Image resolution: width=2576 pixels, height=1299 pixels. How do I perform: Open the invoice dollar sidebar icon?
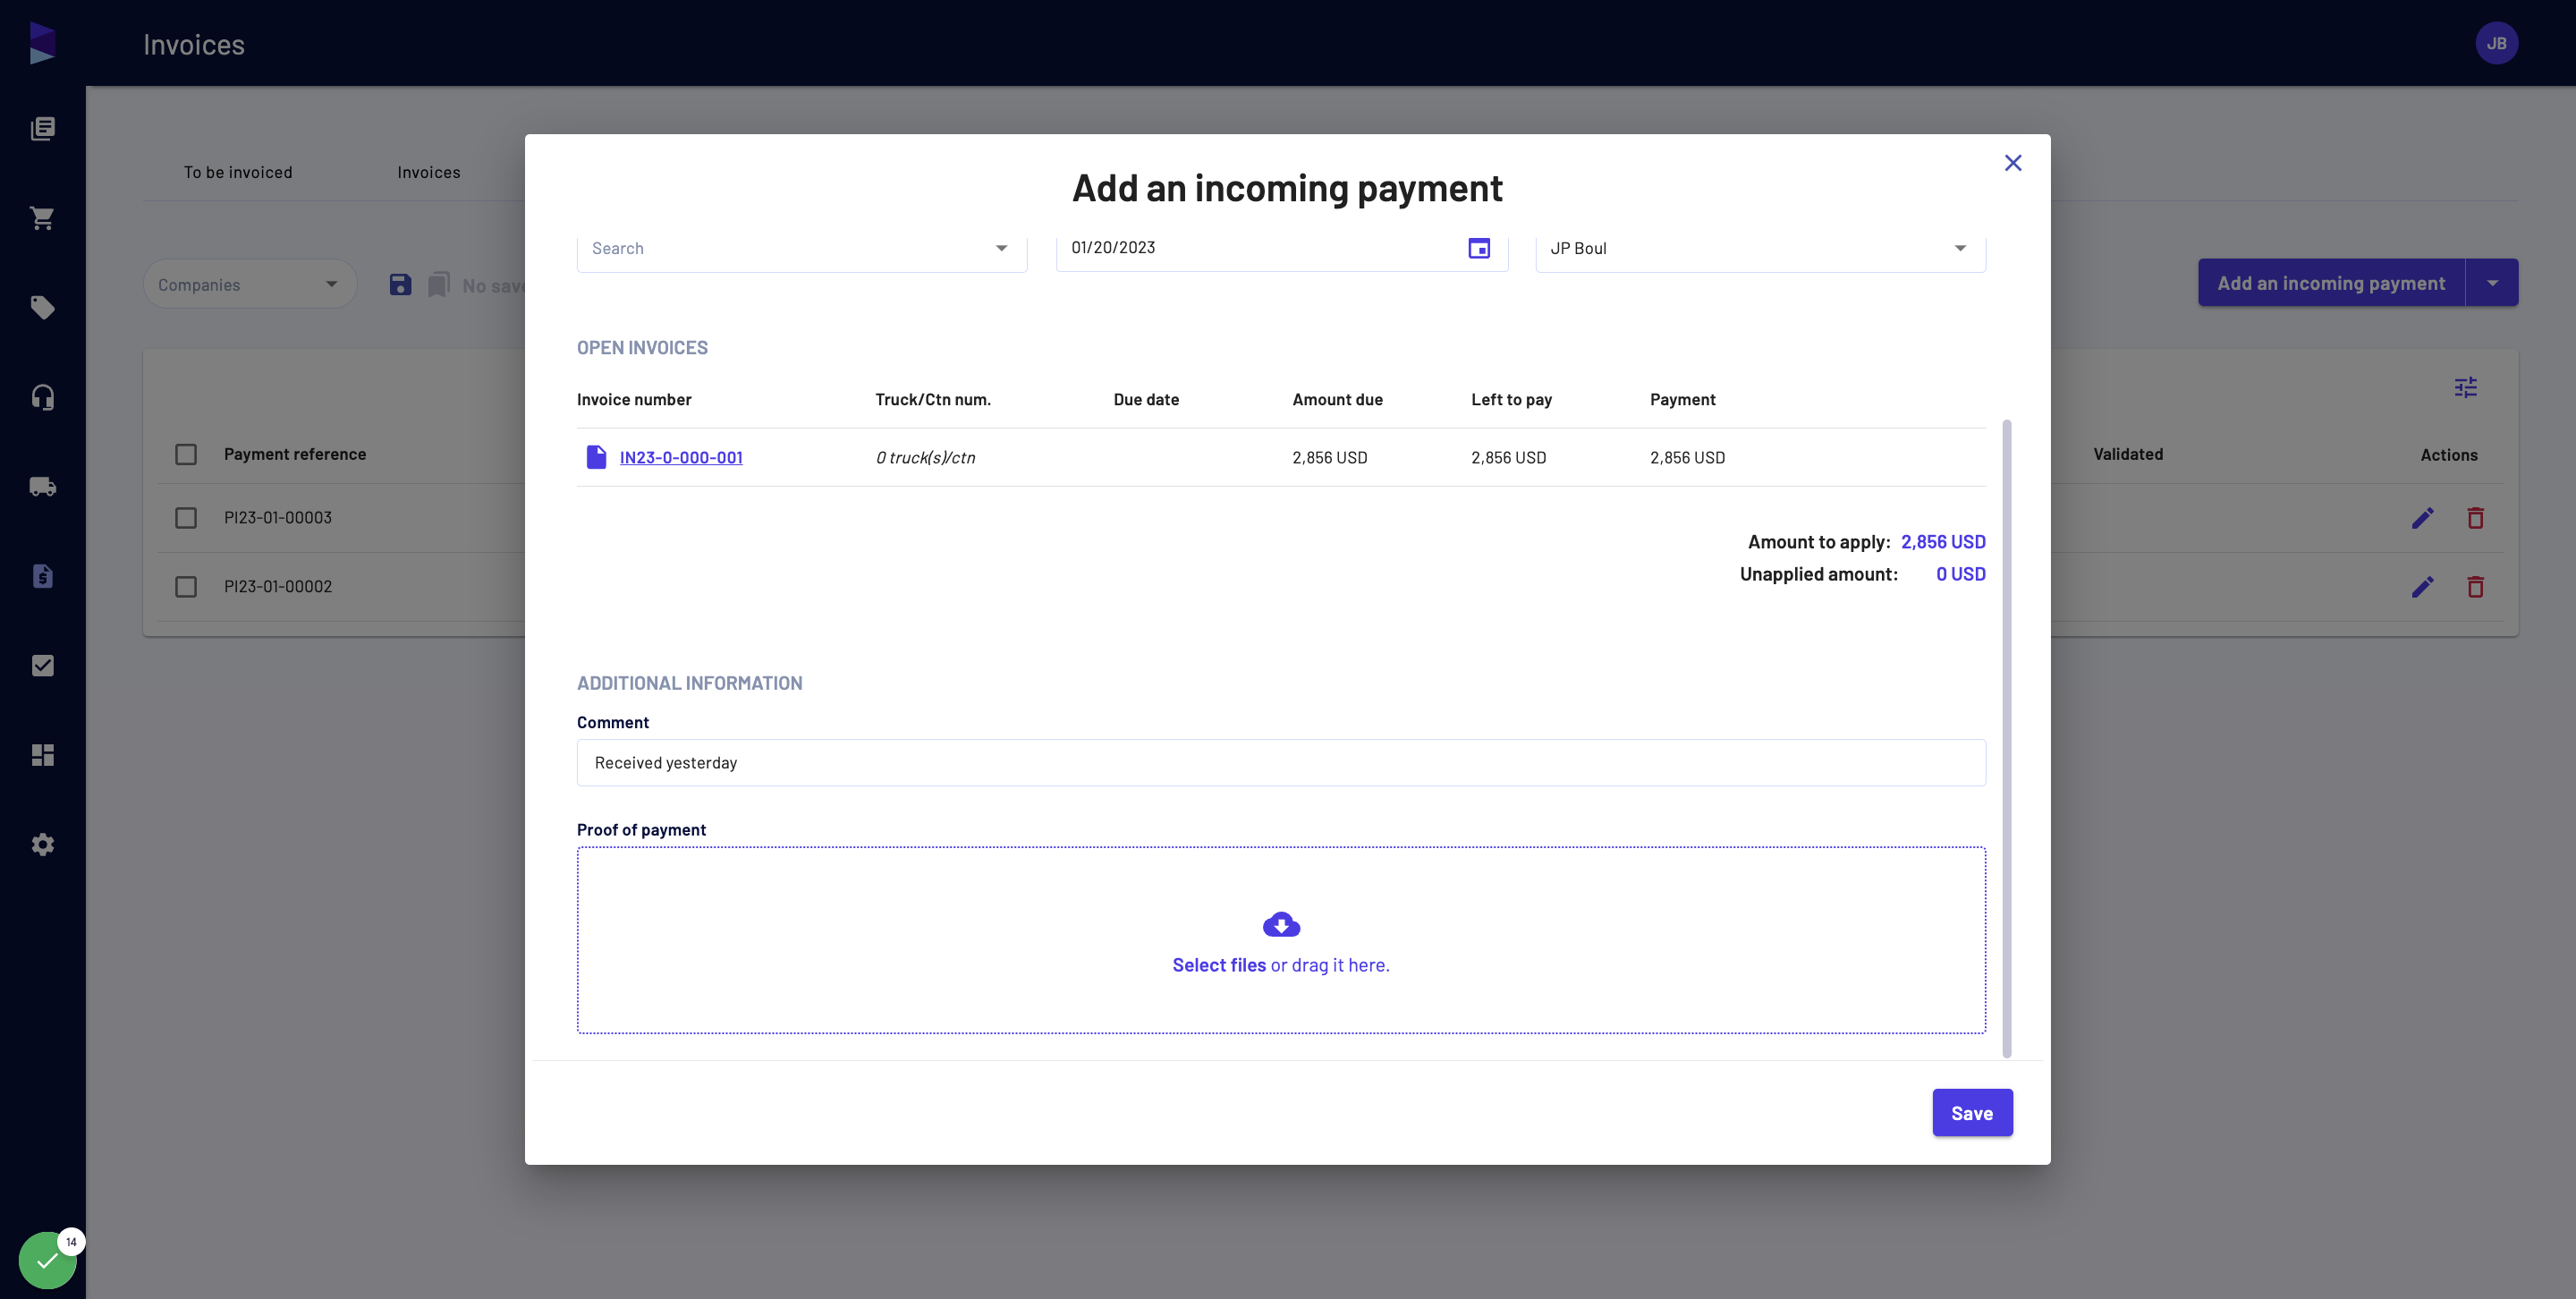[42, 576]
